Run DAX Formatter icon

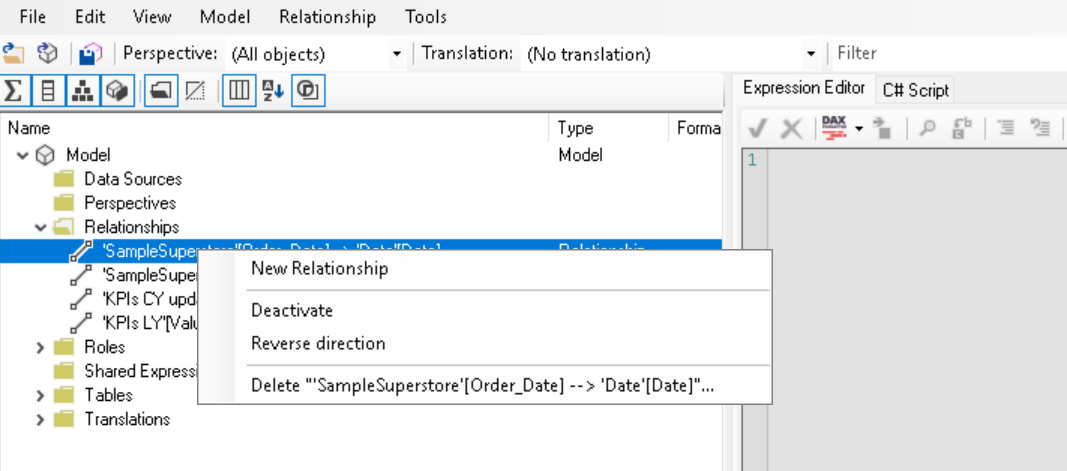pos(834,127)
